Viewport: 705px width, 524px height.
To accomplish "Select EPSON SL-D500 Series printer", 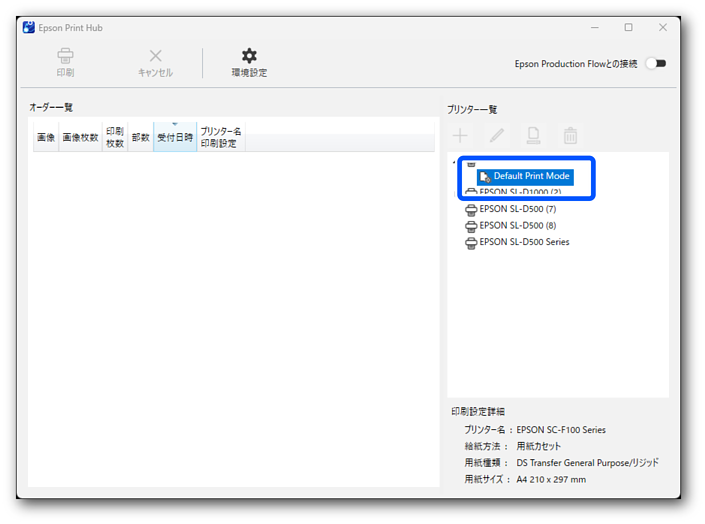I will 523,242.
